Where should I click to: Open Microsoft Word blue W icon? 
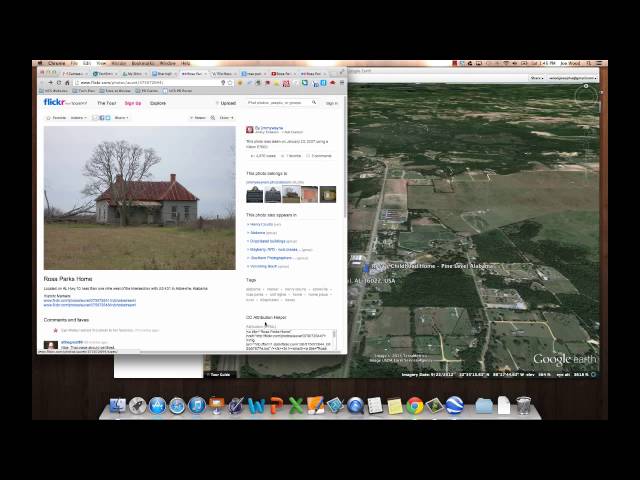(x=256, y=406)
